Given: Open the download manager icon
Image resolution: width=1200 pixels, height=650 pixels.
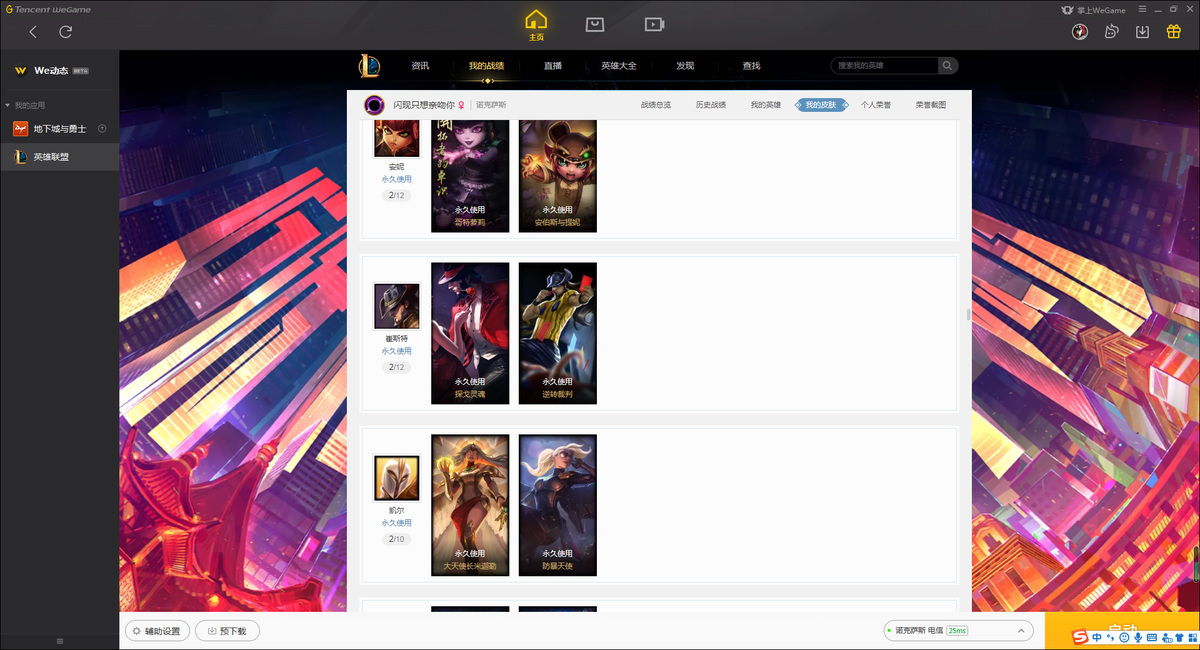Looking at the screenshot, I should tap(1142, 31).
